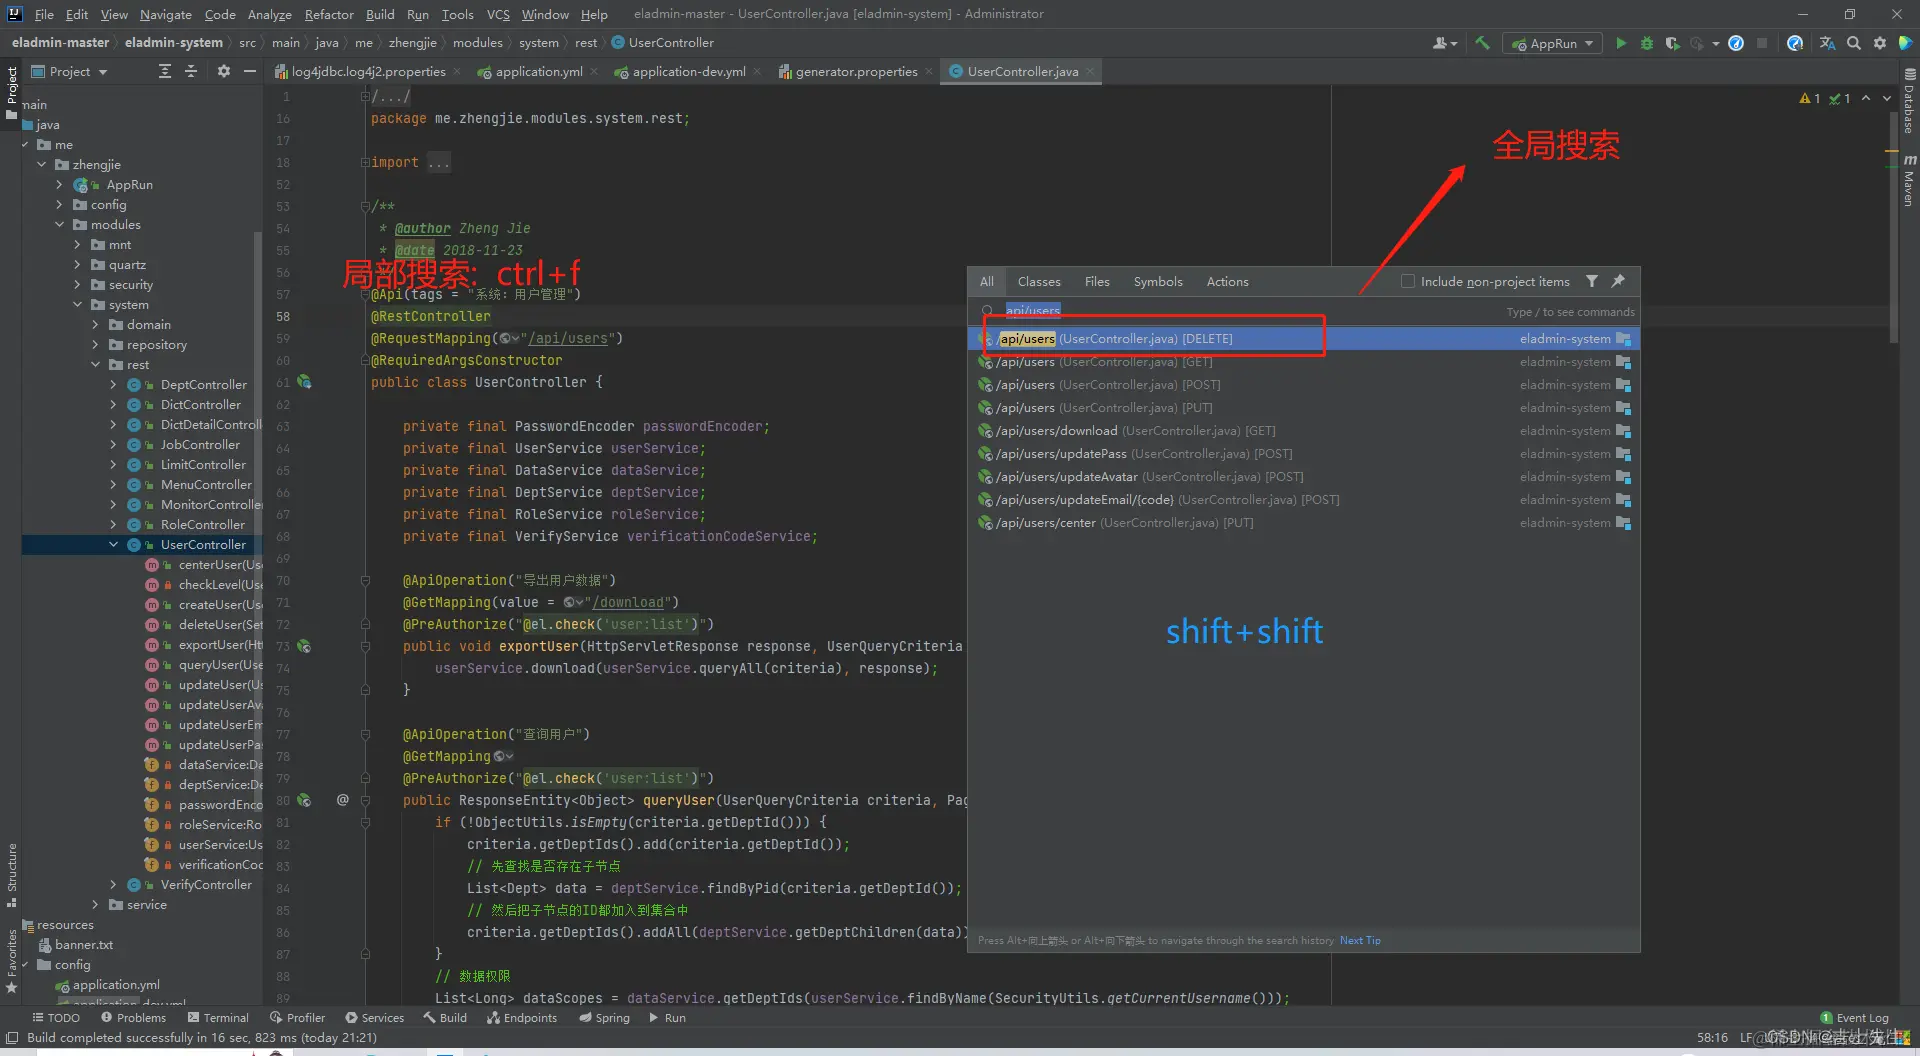Open the Event Log

click(1855, 1018)
